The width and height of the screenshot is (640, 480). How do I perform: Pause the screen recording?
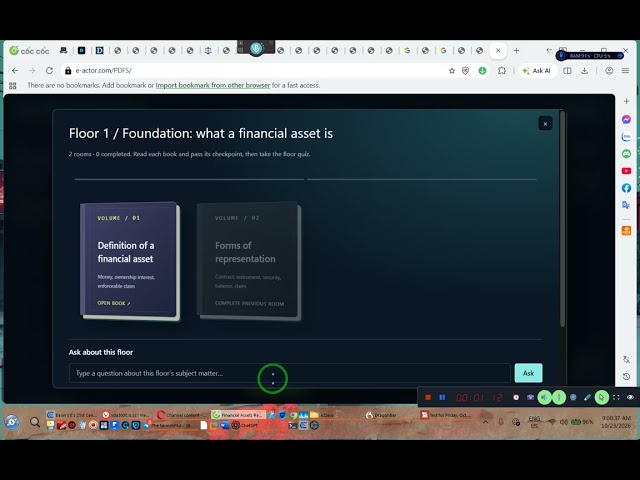point(442,397)
